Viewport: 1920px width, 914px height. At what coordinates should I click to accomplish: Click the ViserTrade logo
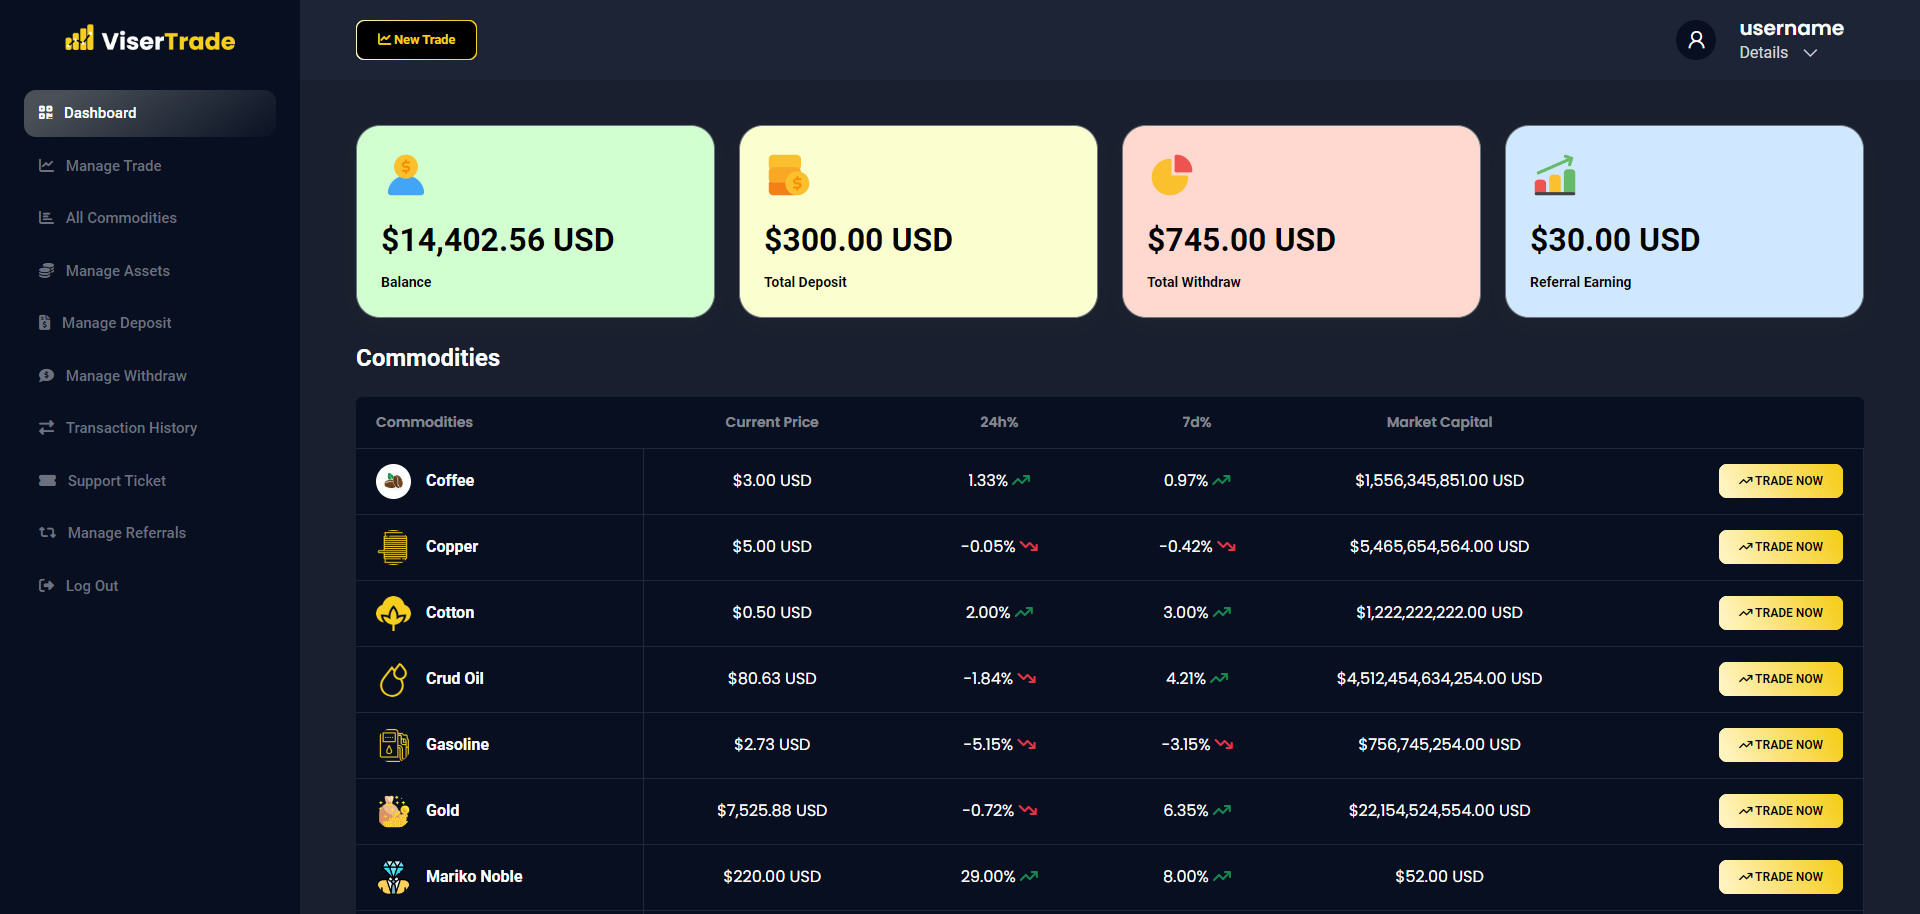tap(150, 40)
